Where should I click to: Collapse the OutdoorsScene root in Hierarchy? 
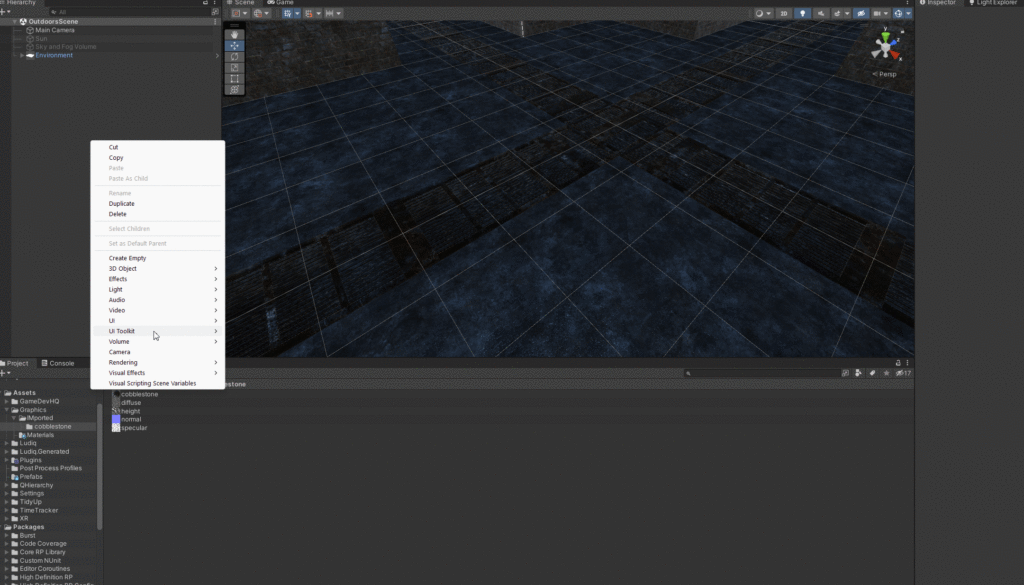(14, 22)
